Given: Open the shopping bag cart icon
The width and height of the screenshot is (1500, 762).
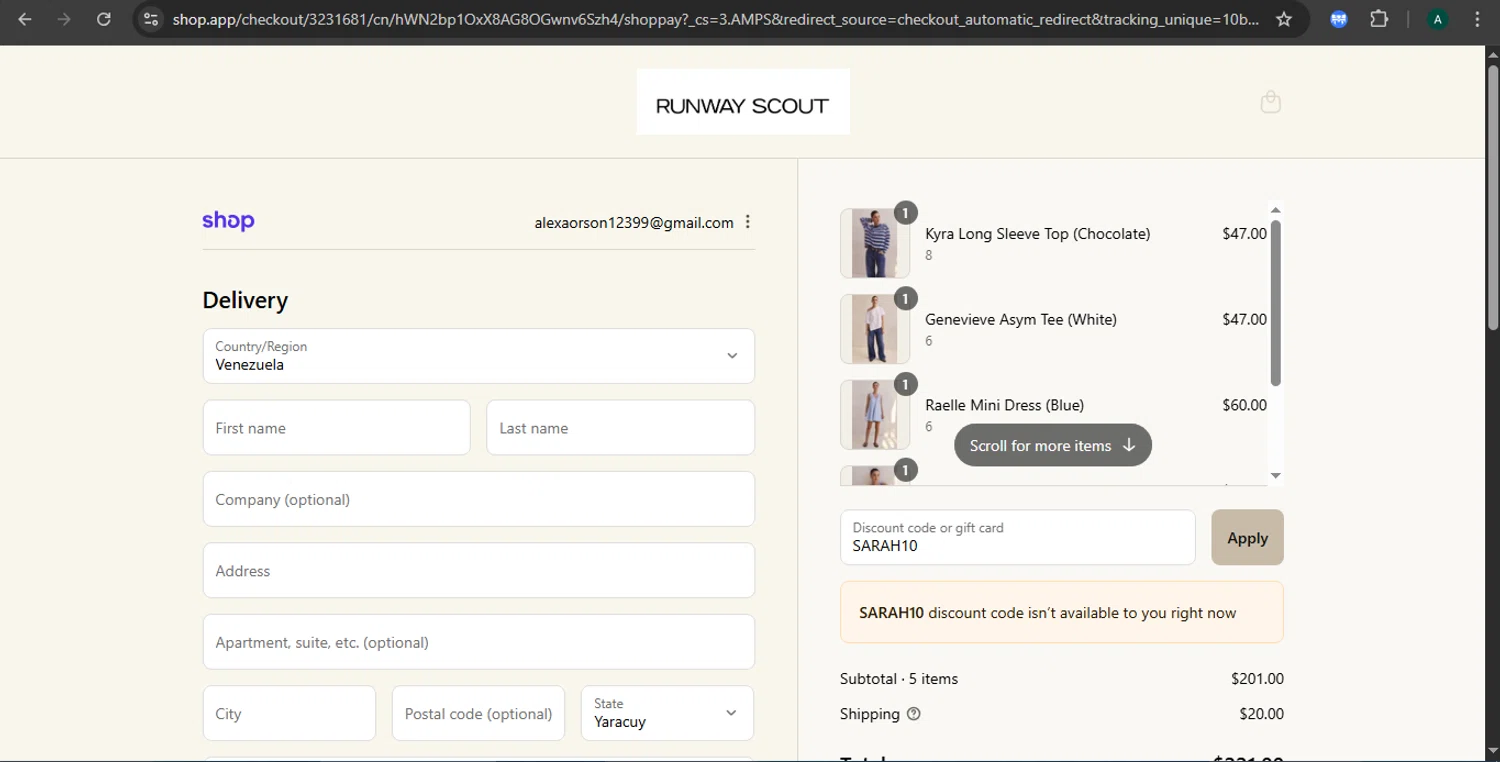Looking at the screenshot, I should pos(1270,102).
